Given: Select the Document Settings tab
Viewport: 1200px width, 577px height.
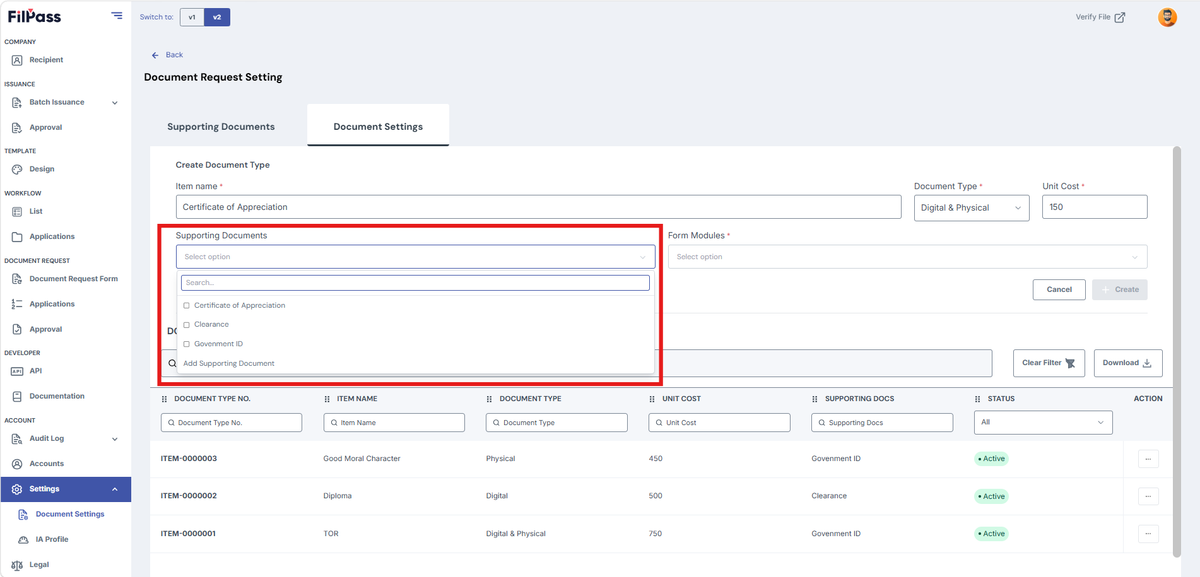Looking at the screenshot, I should tap(378, 126).
